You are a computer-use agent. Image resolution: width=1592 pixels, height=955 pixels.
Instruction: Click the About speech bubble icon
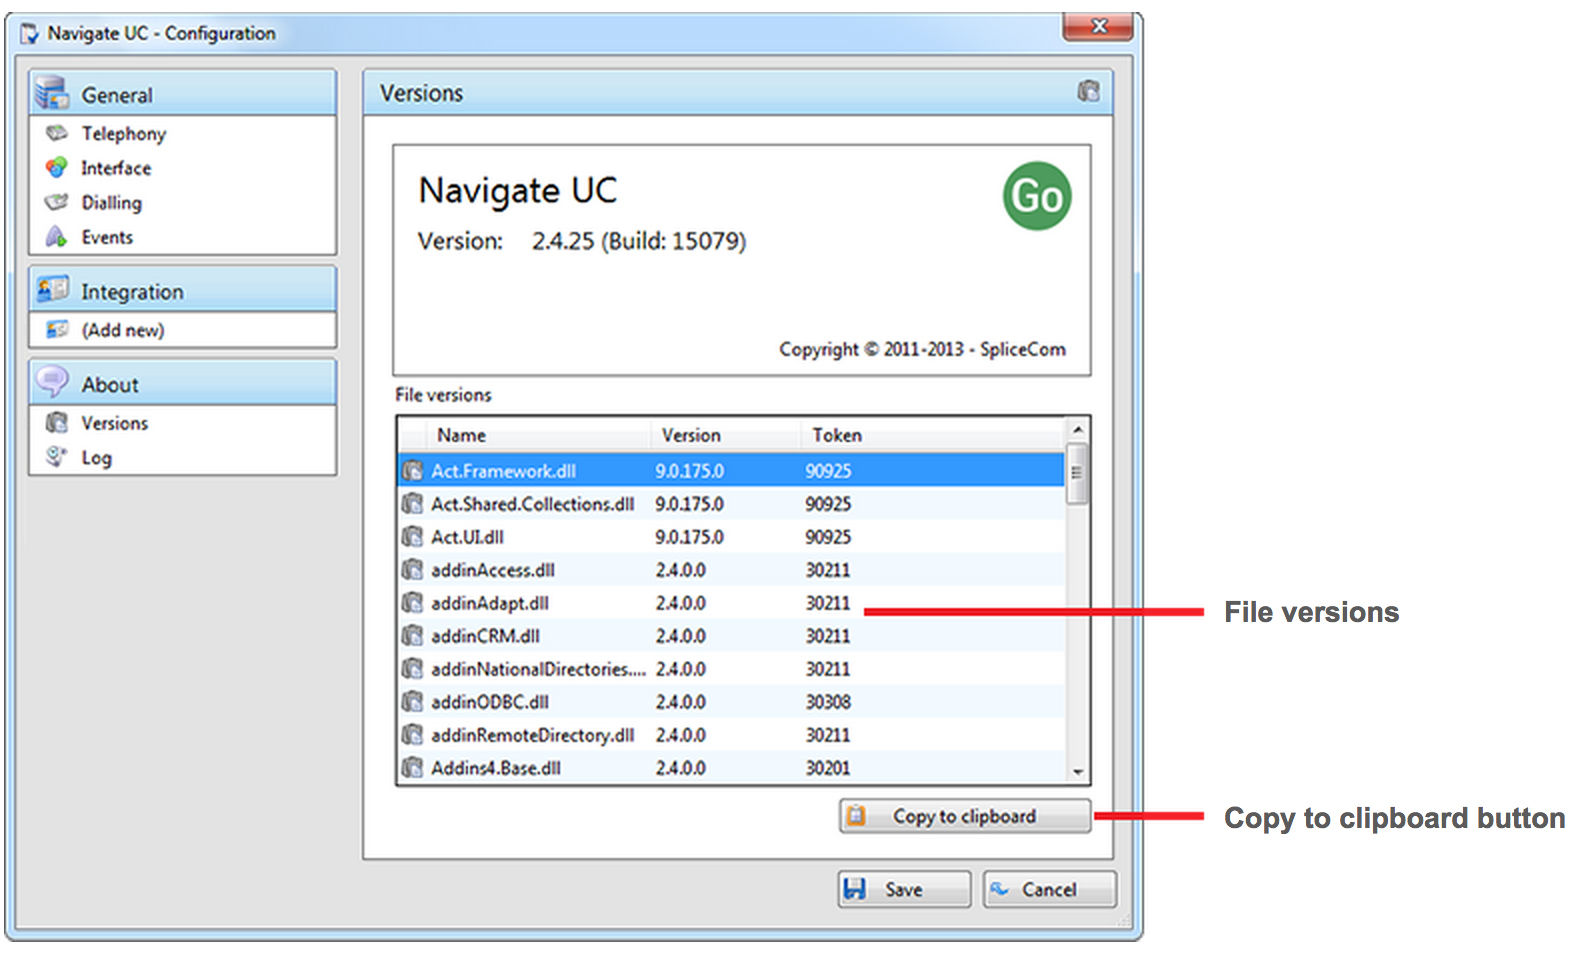tap(52, 382)
